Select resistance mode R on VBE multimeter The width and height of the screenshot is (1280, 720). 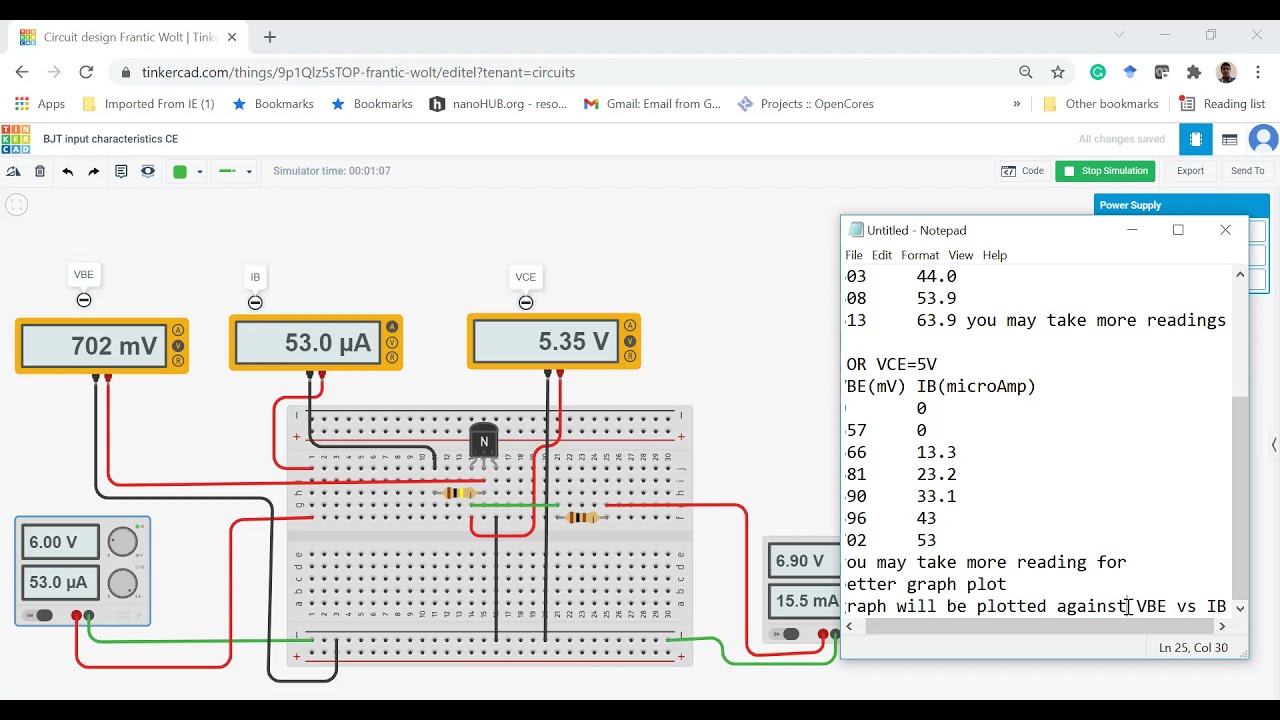point(179,361)
